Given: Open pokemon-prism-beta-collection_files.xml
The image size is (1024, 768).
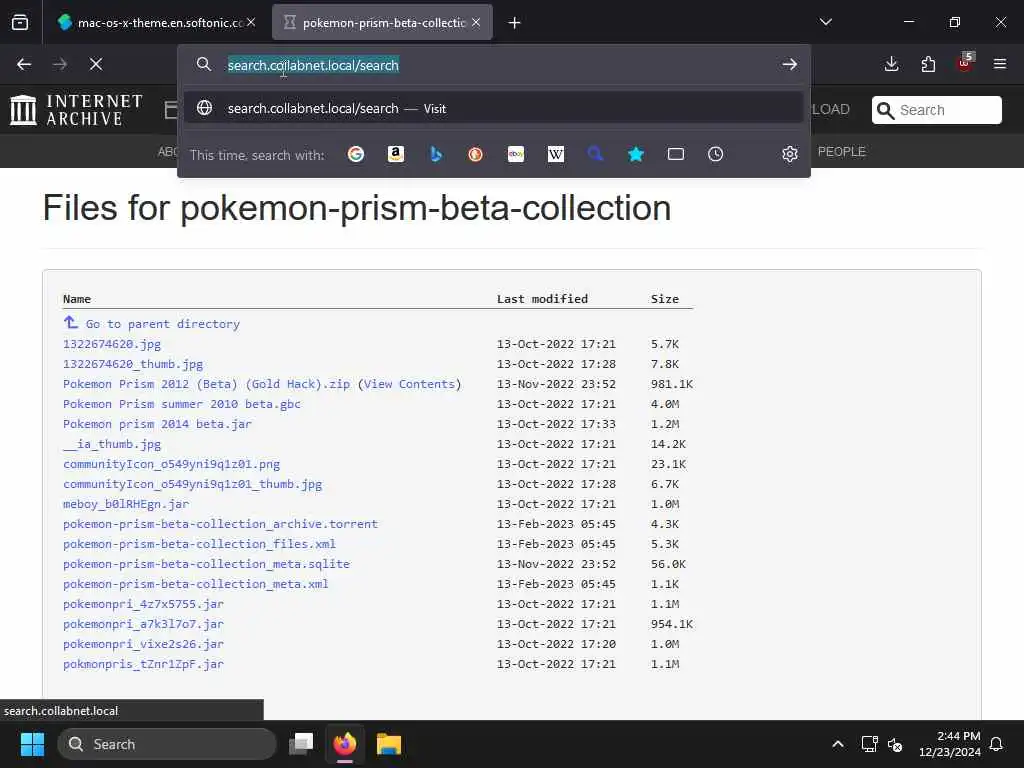Looking at the screenshot, I should pyautogui.click(x=199, y=544).
